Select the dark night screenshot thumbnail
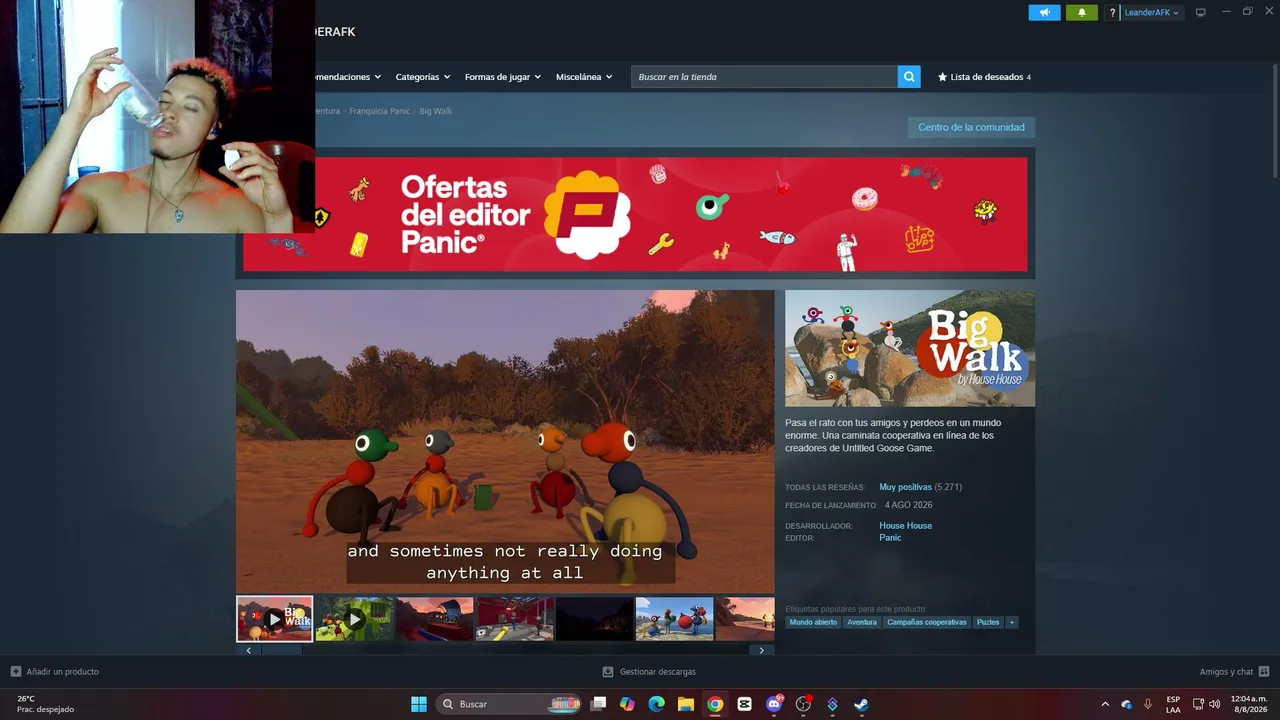This screenshot has height=720, width=1280. [595, 619]
